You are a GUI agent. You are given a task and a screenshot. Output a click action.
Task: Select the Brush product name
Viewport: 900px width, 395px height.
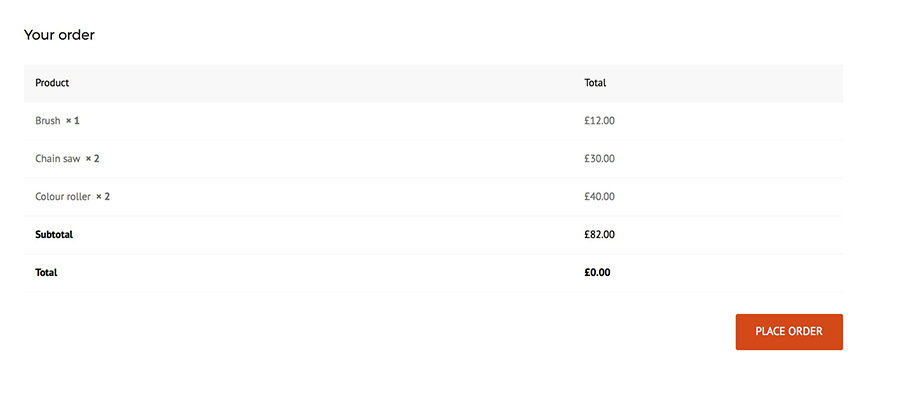click(x=48, y=121)
